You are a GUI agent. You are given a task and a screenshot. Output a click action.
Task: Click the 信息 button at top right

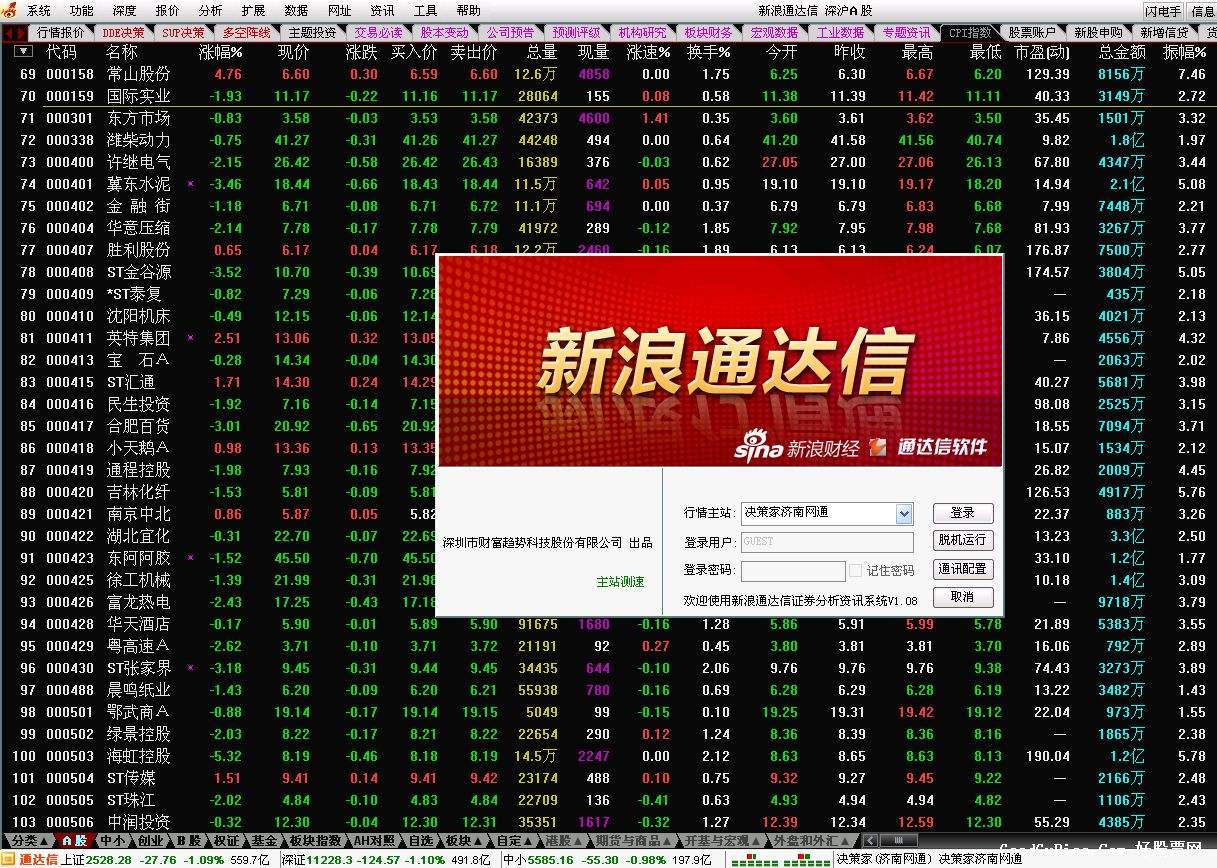pyautogui.click(x=1202, y=11)
